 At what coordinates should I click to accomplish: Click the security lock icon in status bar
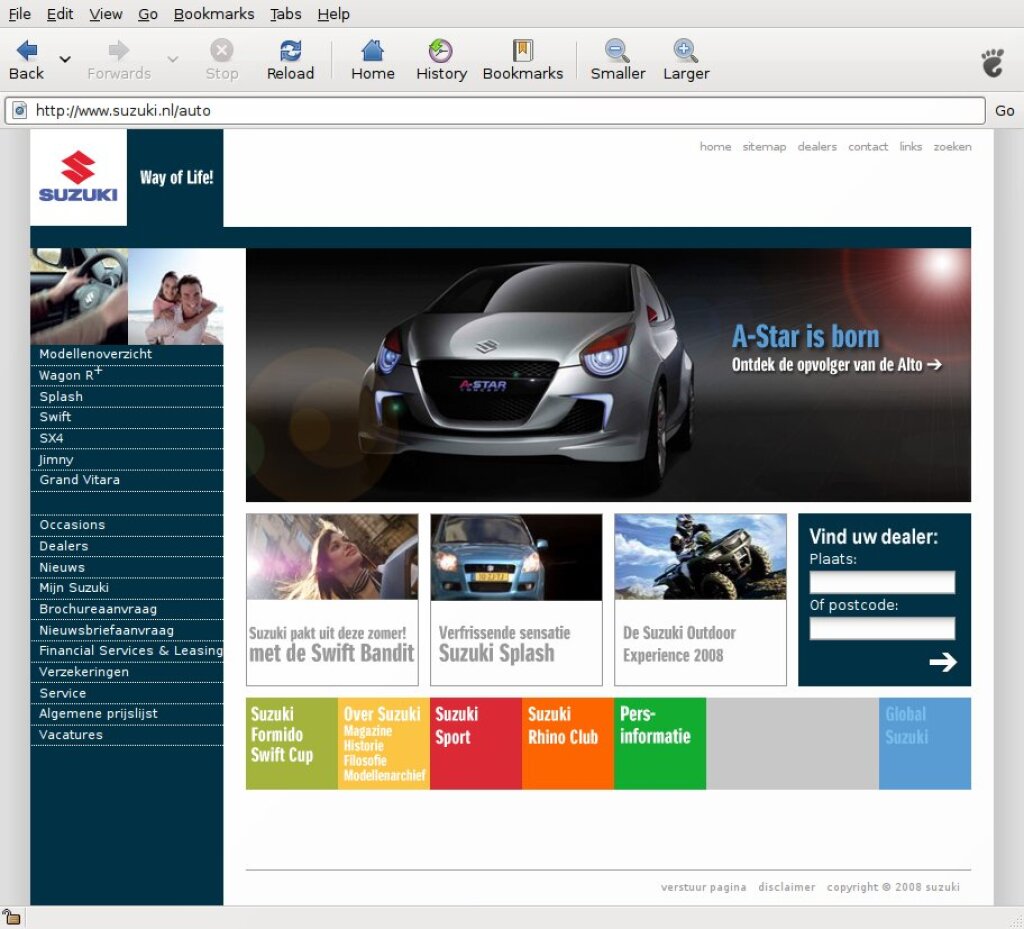click(x=11, y=917)
